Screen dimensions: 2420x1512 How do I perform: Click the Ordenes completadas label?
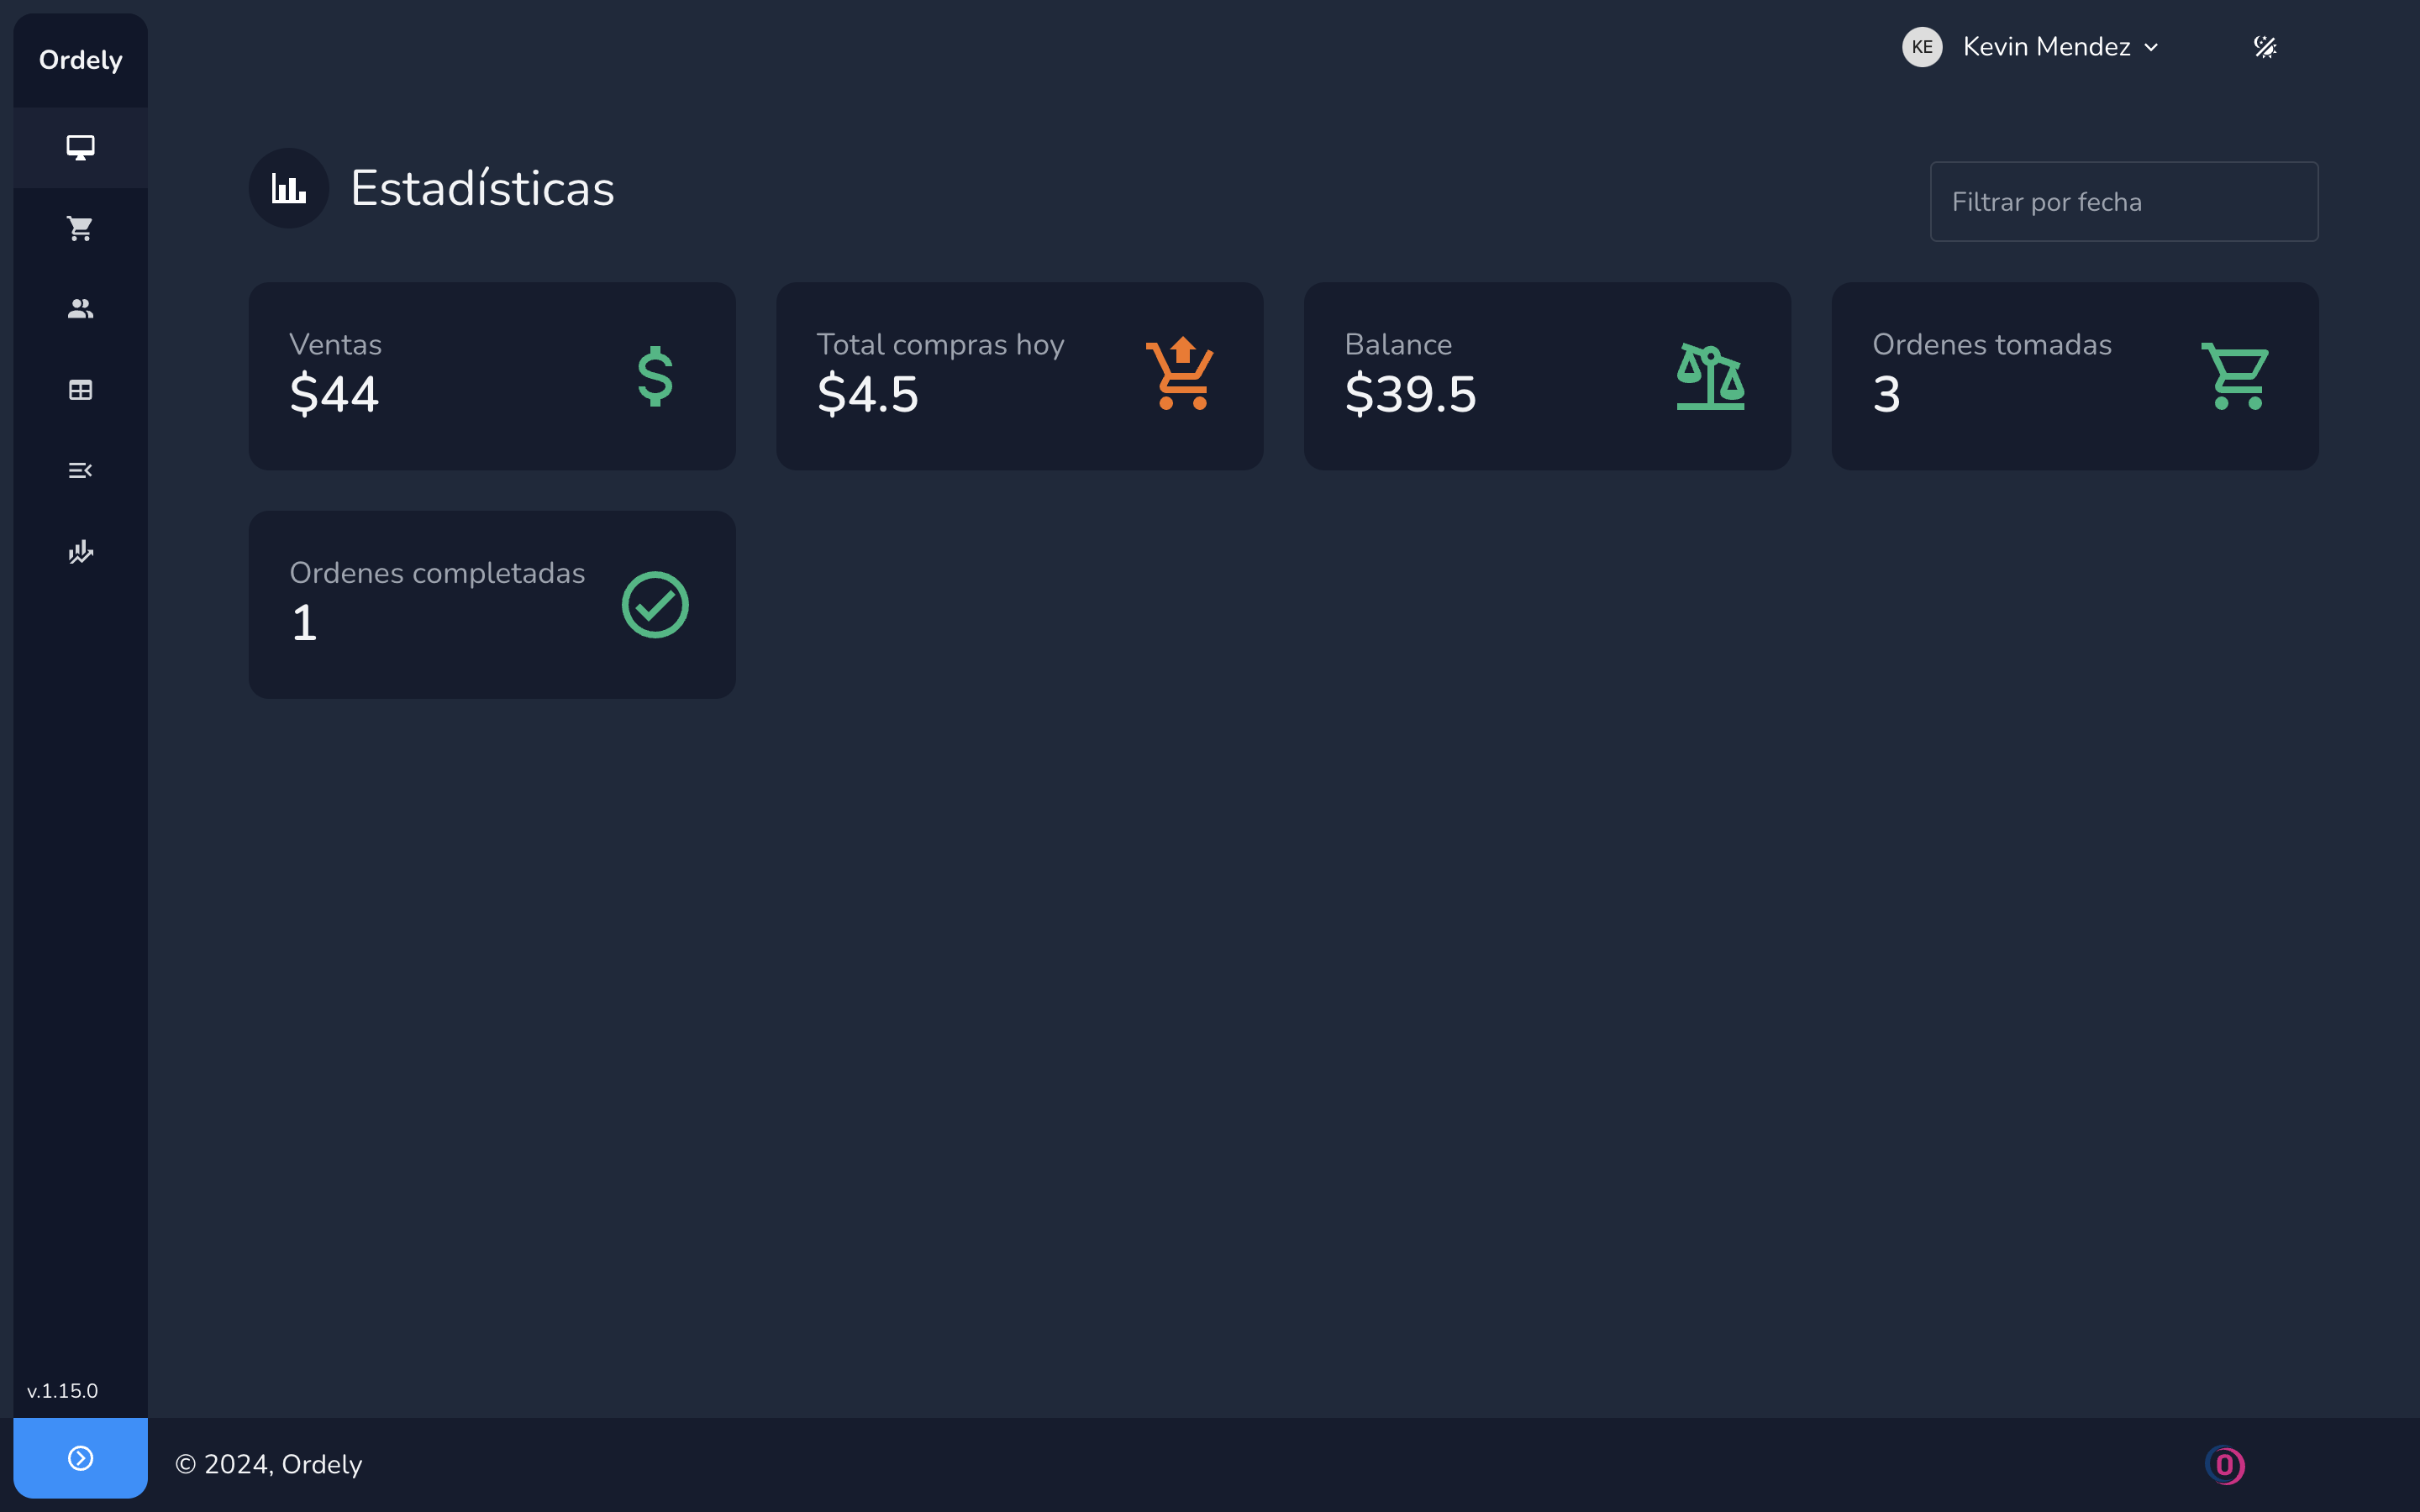coord(437,573)
